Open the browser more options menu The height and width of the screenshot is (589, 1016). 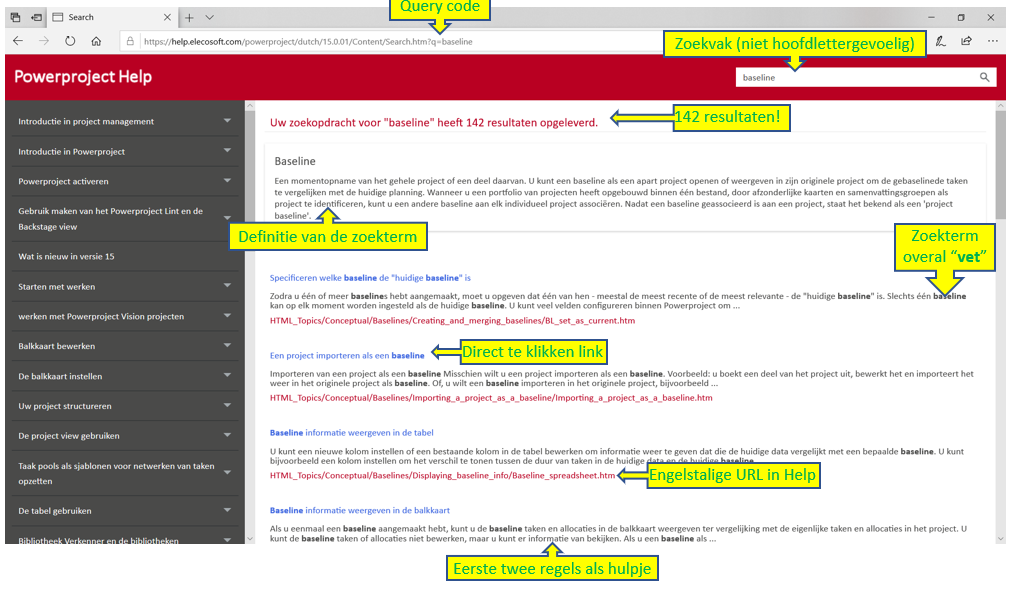tap(993, 41)
